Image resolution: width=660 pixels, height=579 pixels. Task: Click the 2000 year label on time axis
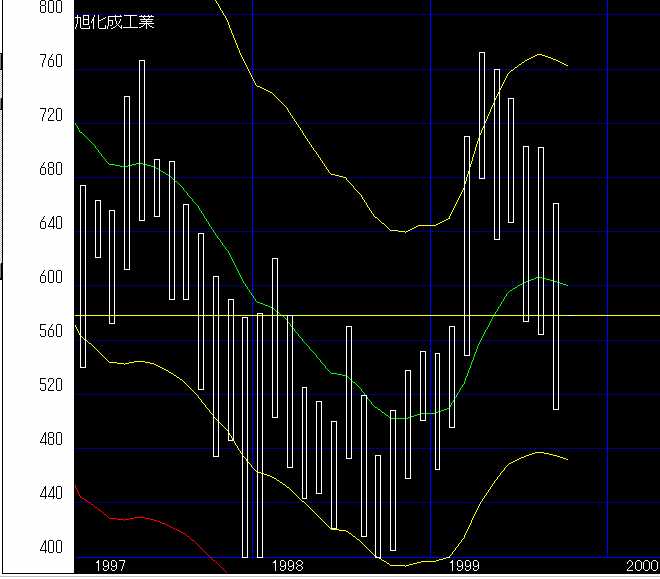pyautogui.click(x=641, y=567)
